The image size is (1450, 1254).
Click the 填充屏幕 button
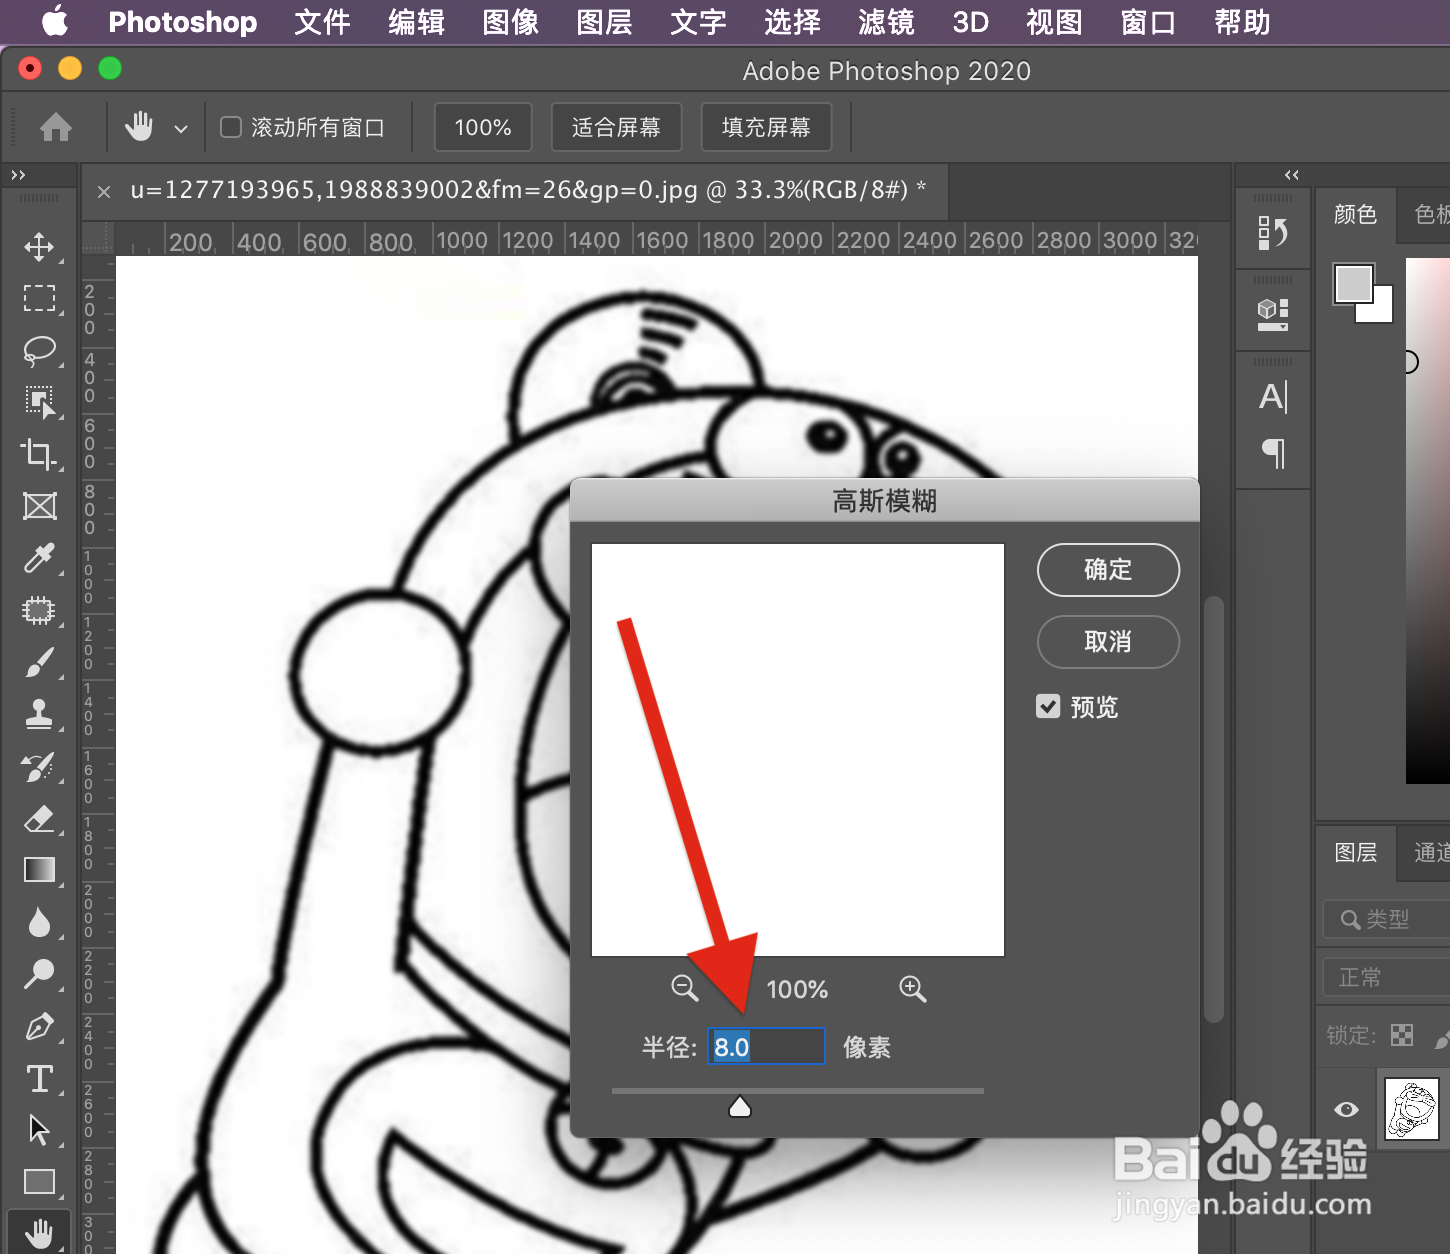[766, 127]
